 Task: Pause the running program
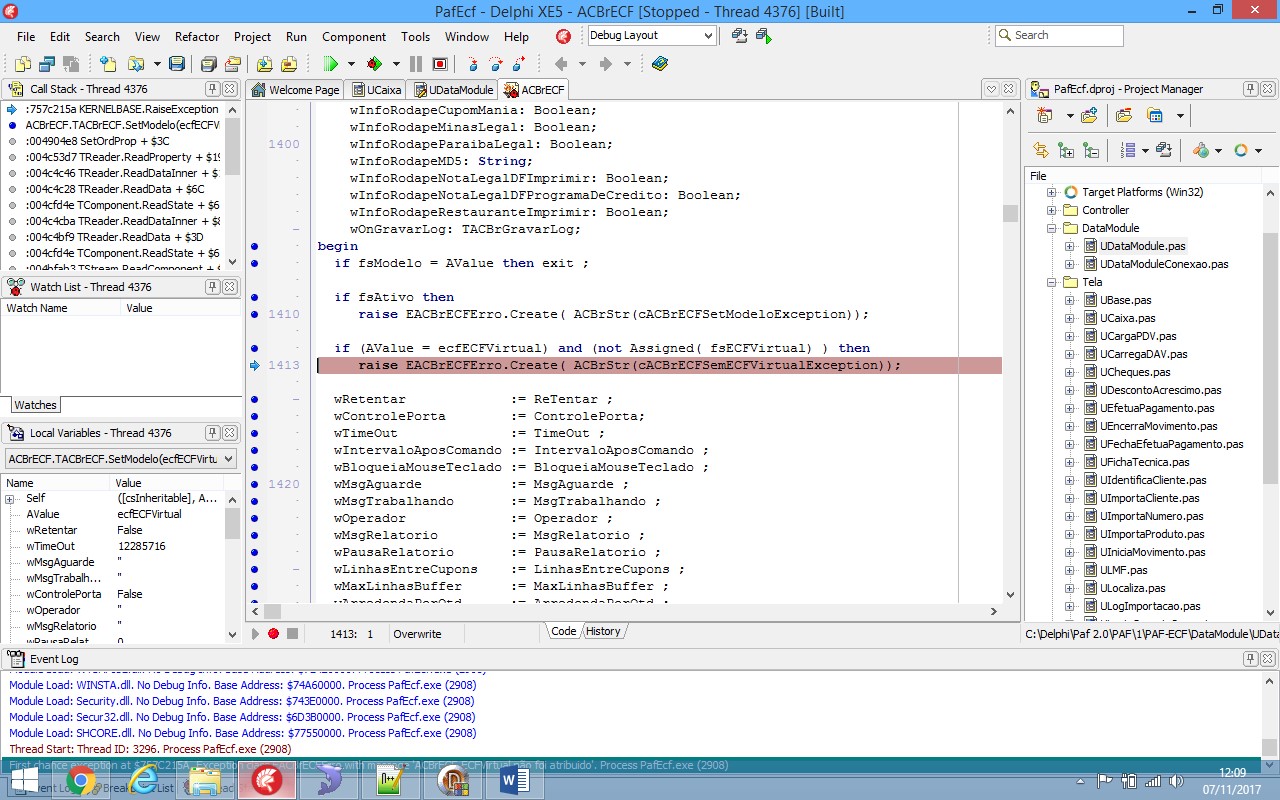pos(416,64)
